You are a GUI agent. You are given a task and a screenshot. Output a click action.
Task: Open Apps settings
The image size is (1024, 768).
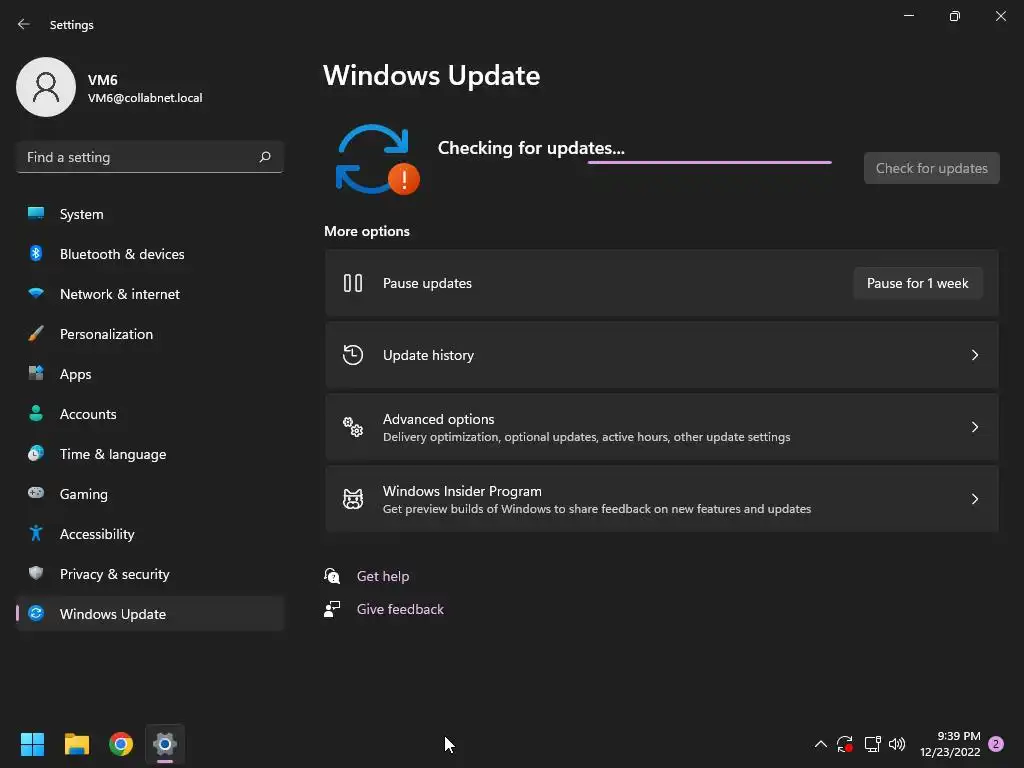pyautogui.click(x=150, y=374)
